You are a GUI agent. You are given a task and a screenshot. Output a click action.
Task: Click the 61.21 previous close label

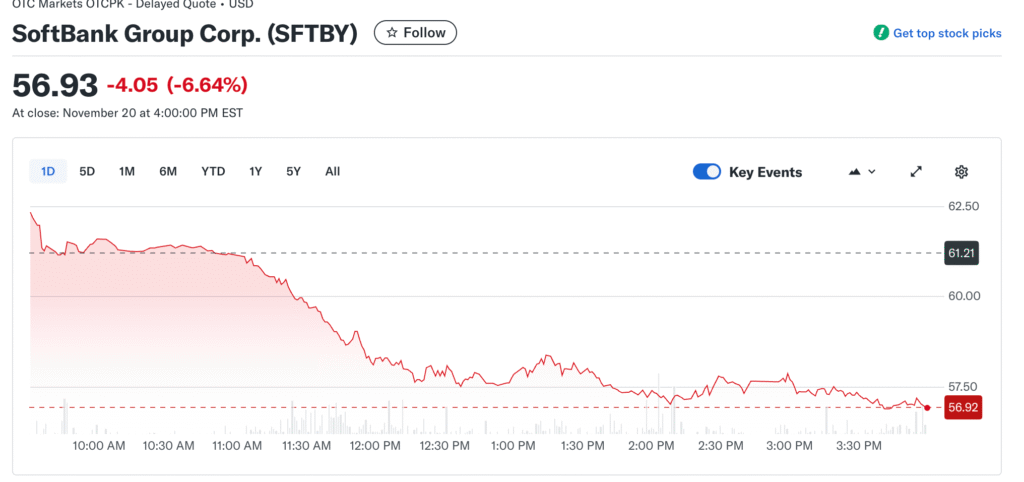click(961, 253)
